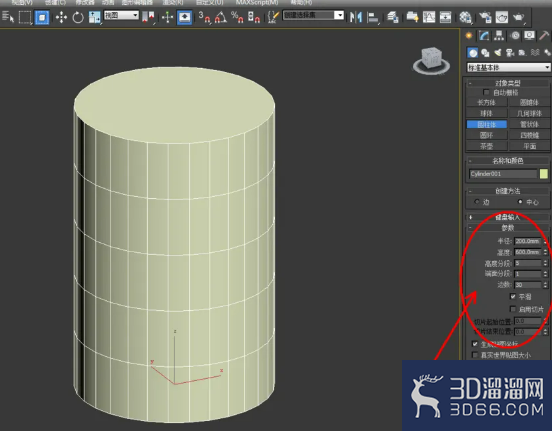
Task: Toggle Percent Snap
Action: coord(237,17)
